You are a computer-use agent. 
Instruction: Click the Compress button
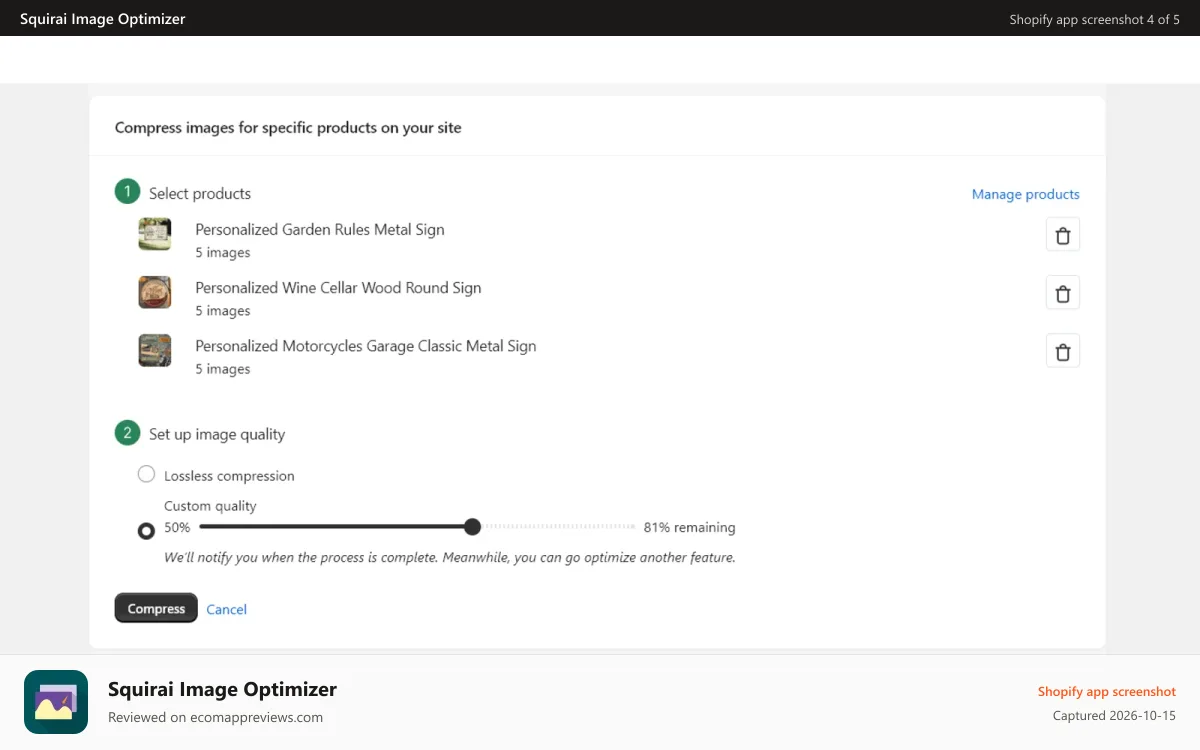(156, 608)
